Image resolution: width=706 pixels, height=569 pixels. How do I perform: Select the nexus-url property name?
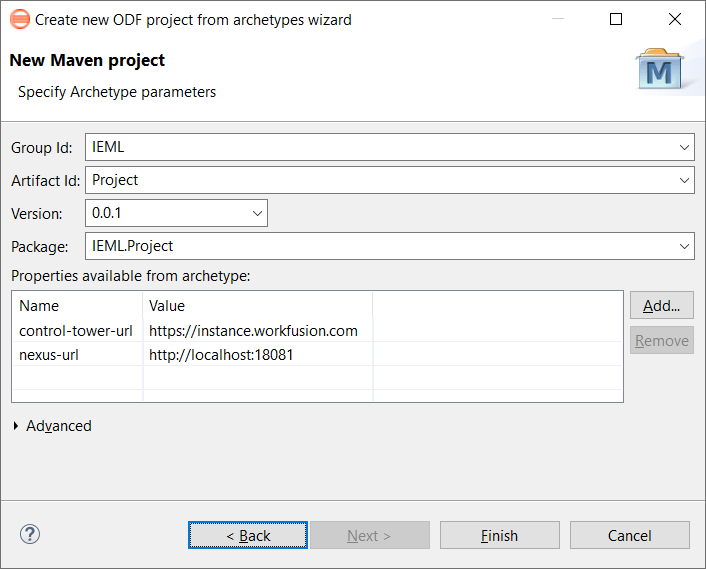[49, 355]
